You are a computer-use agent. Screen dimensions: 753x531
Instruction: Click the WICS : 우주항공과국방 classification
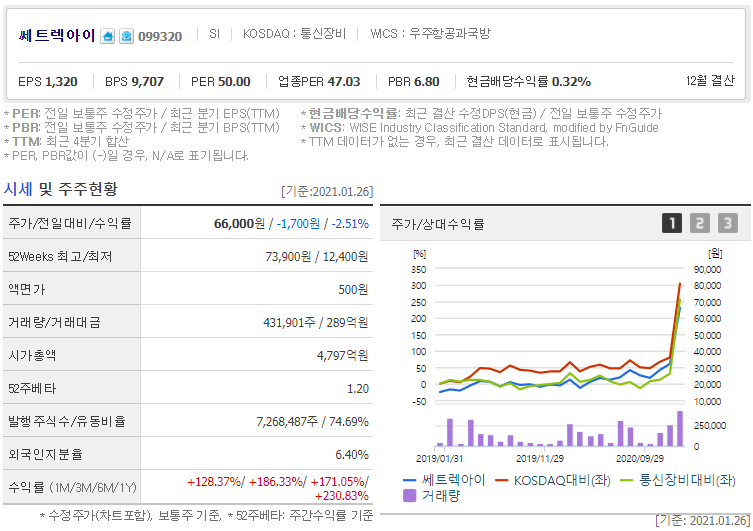[430, 34]
